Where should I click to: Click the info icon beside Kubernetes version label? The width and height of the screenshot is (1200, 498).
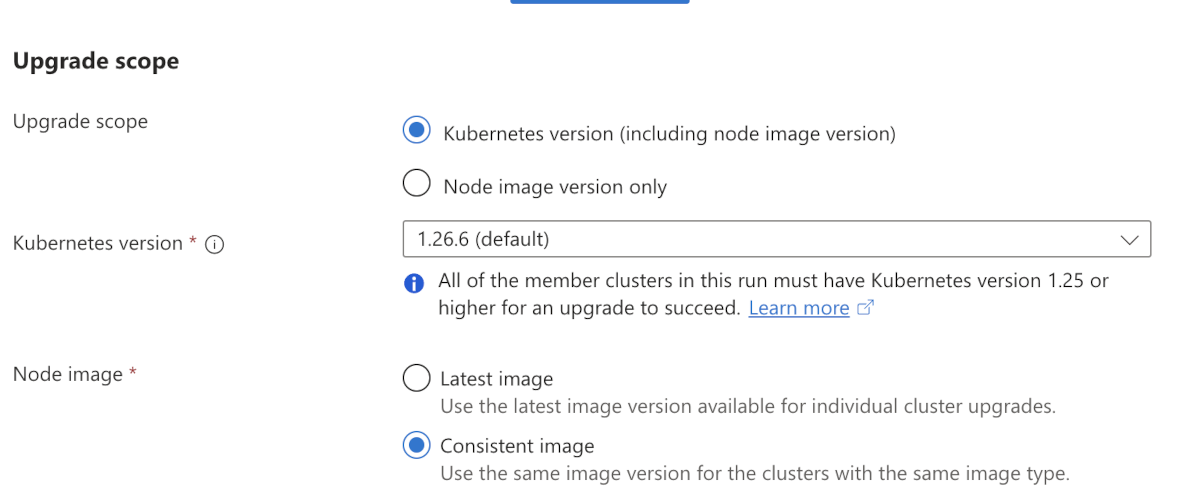(213, 244)
